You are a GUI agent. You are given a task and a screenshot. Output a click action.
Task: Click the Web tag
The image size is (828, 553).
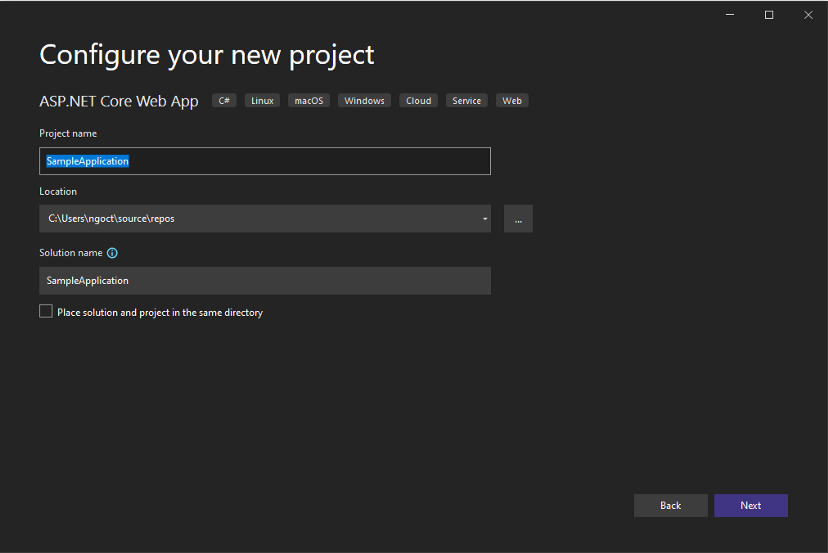[x=512, y=101]
